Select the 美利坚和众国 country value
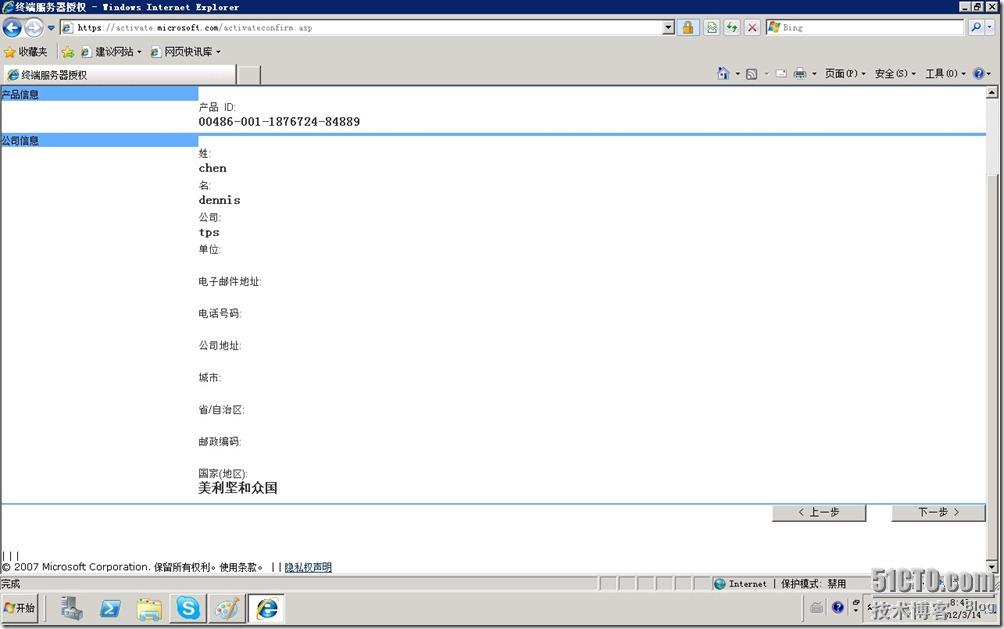The height and width of the screenshot is (629, 1004). [x=238, y=488]
